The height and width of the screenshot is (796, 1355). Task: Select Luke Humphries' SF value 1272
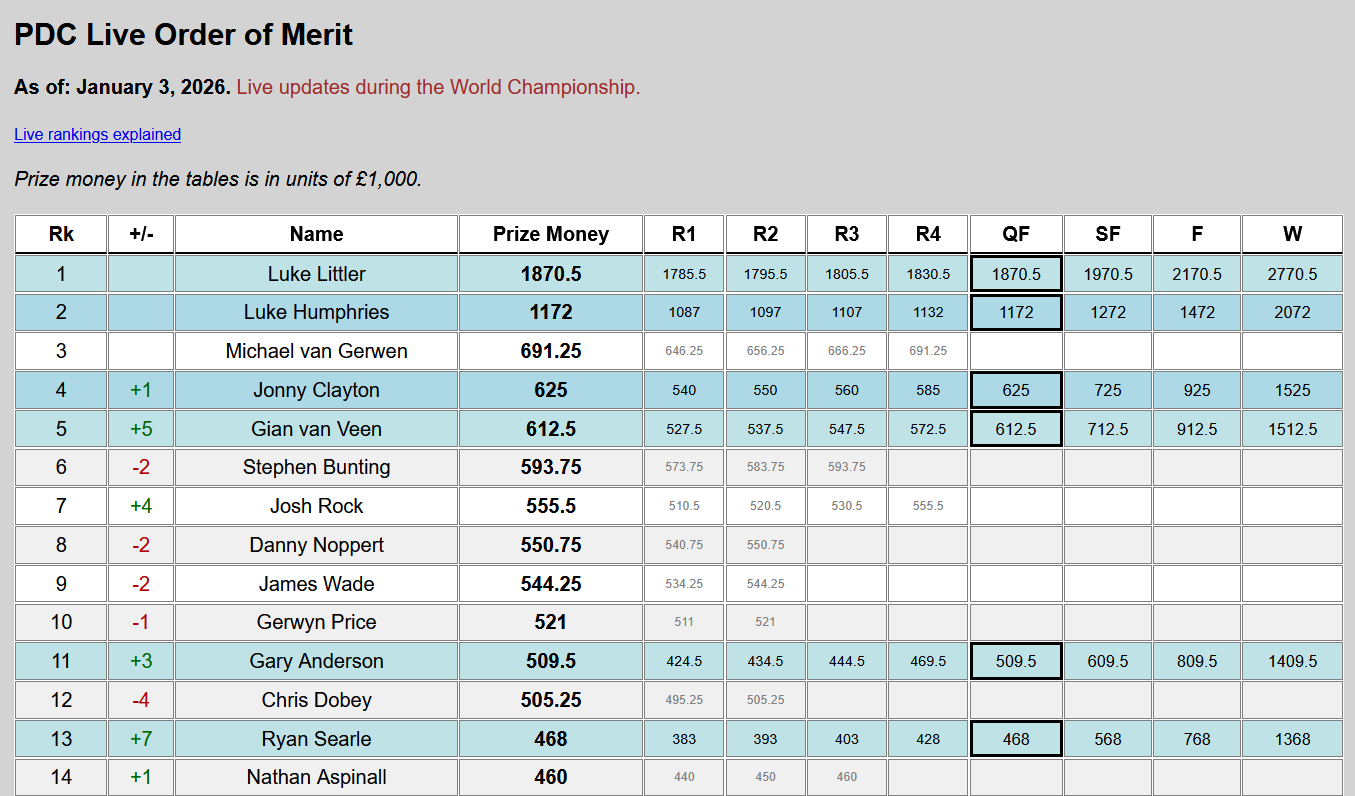coord(1107,312)
